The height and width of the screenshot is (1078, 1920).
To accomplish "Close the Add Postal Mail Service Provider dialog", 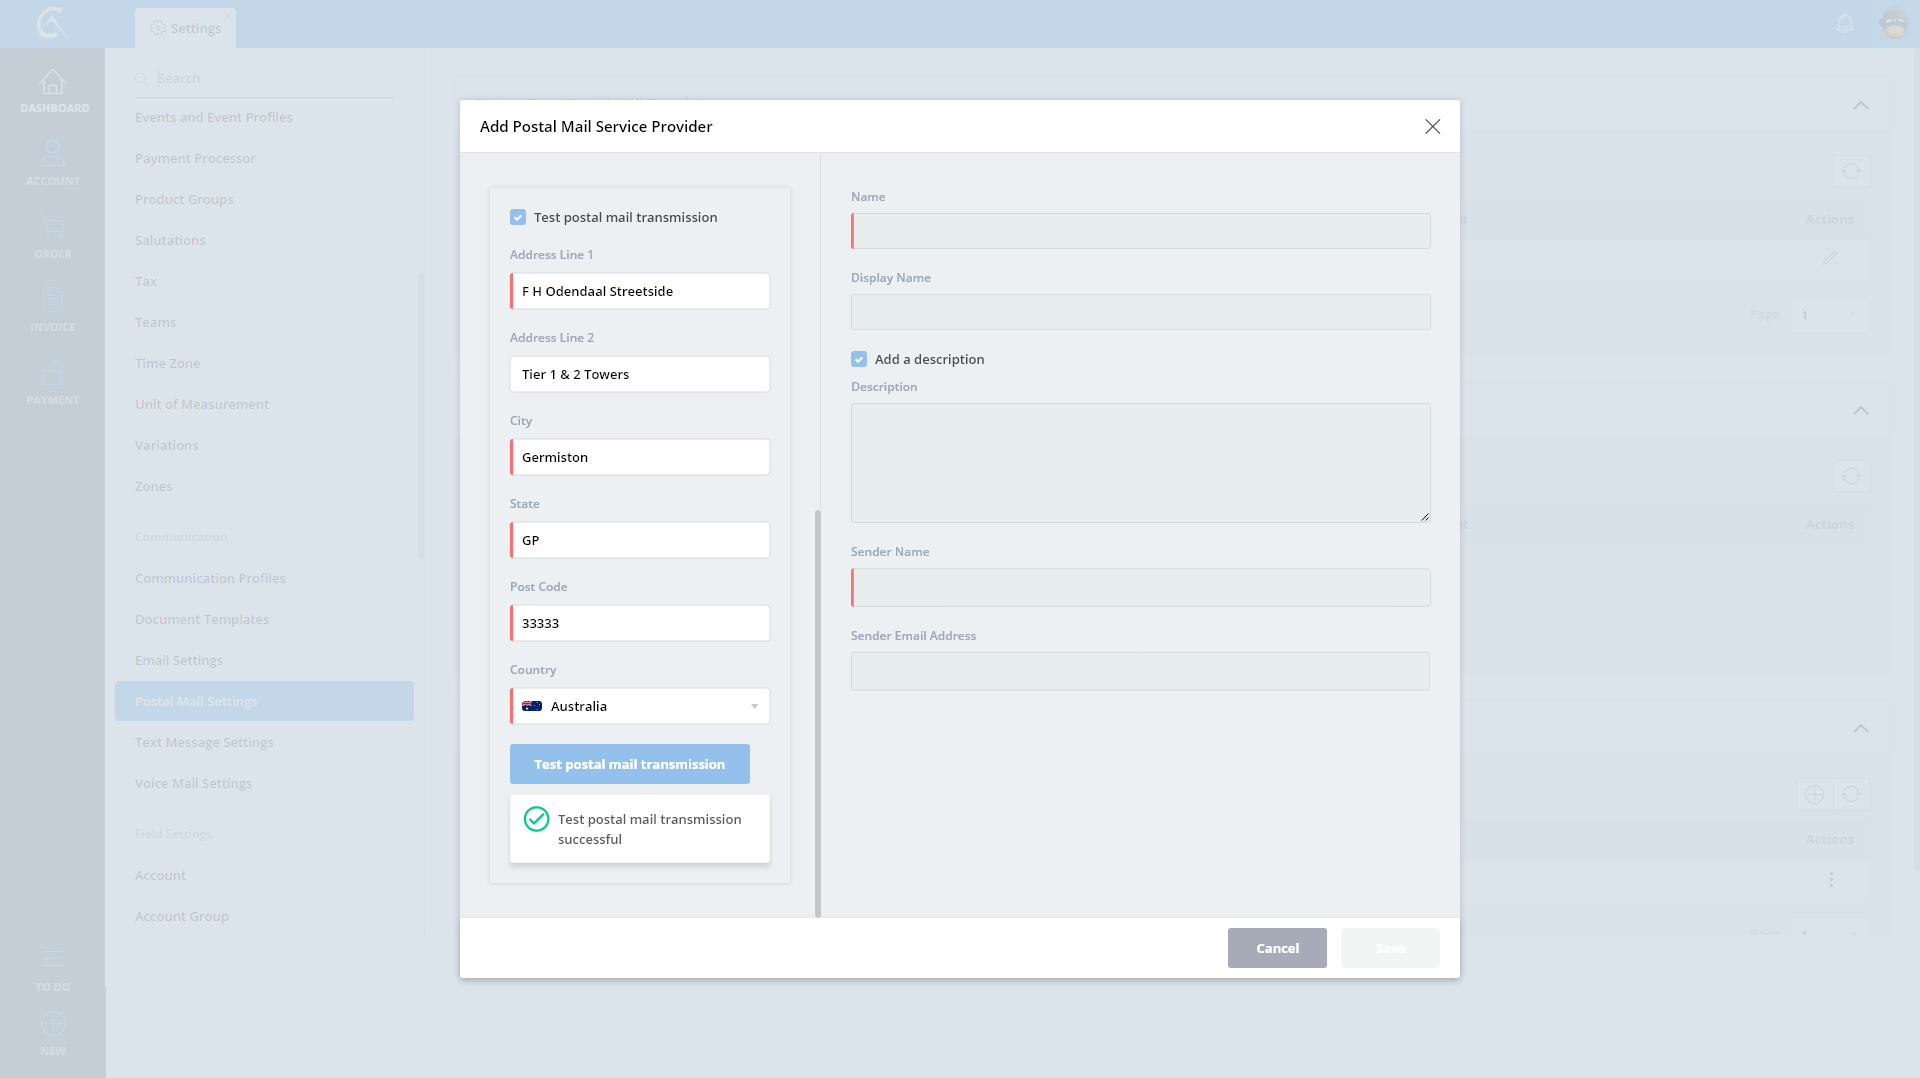I will pos(1432,126).
